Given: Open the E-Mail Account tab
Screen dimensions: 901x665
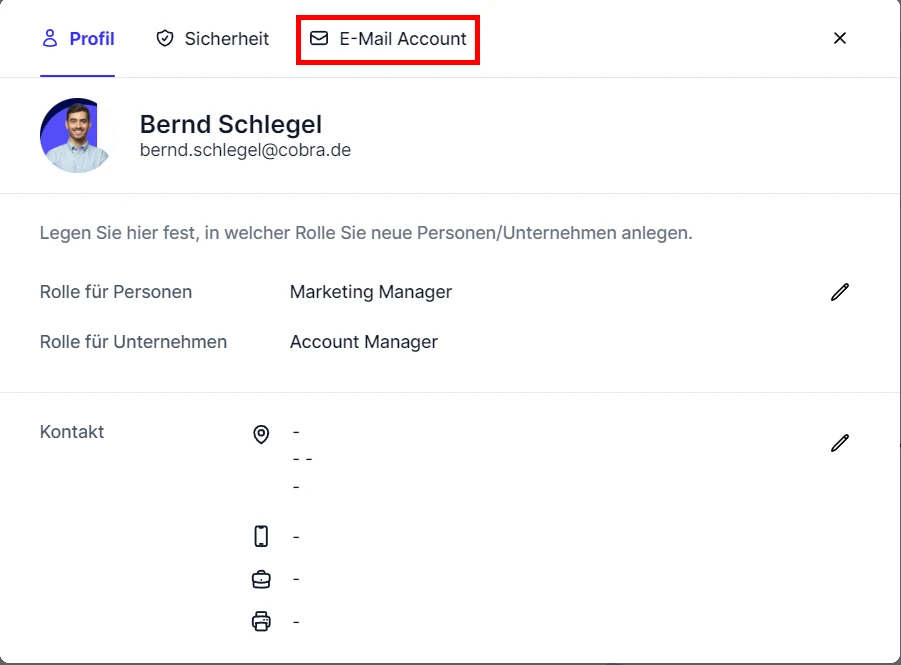Looking at the screenshot, I should 403,39.
